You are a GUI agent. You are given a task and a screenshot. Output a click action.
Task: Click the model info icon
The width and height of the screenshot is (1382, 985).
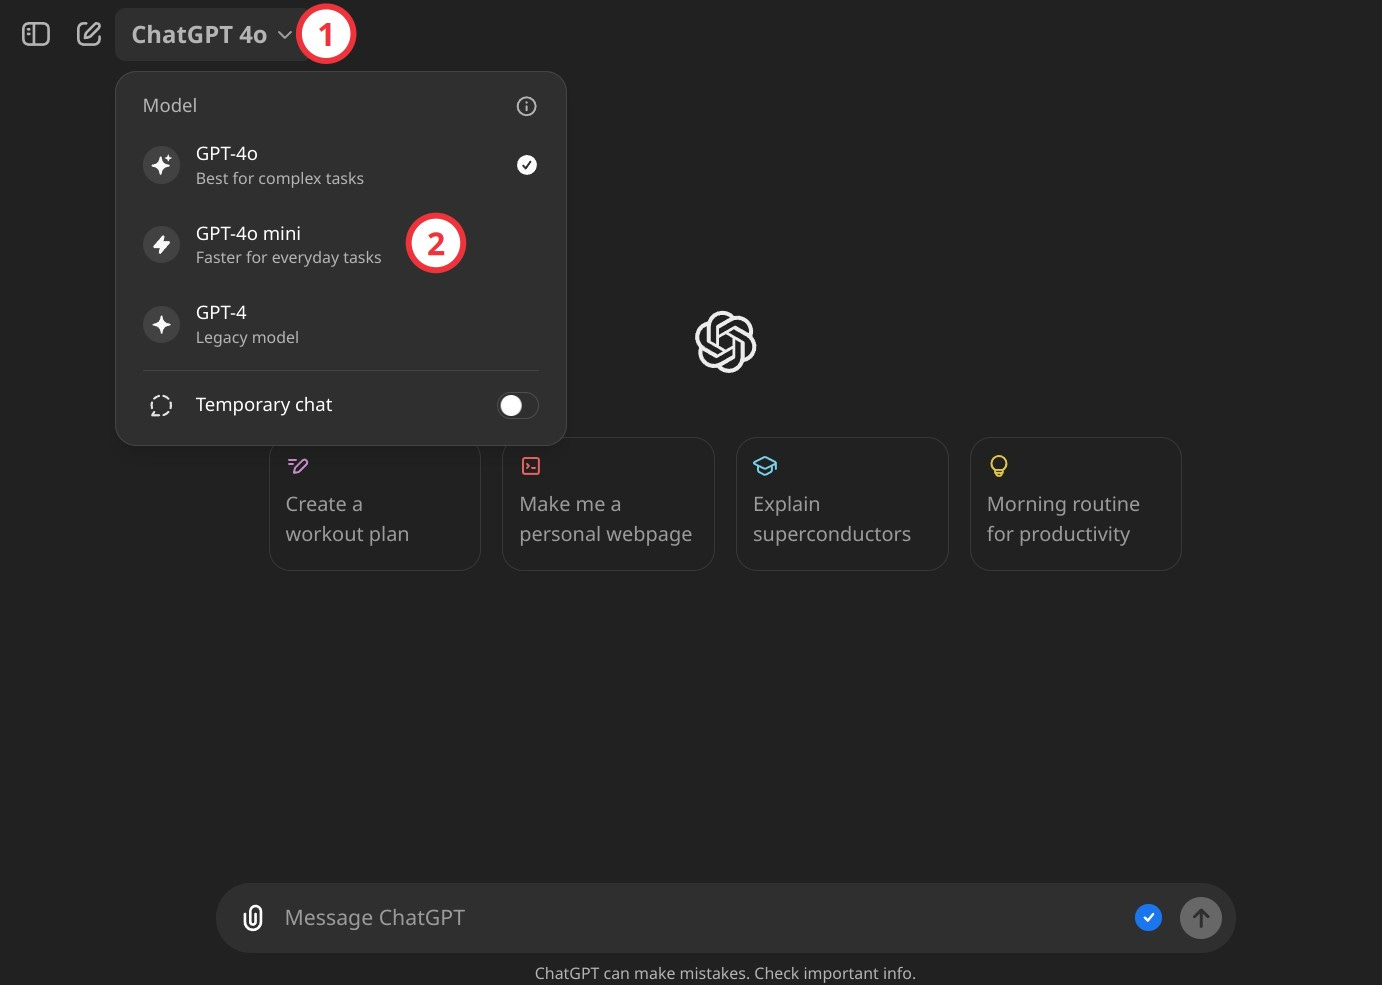(x=526, y=106)
